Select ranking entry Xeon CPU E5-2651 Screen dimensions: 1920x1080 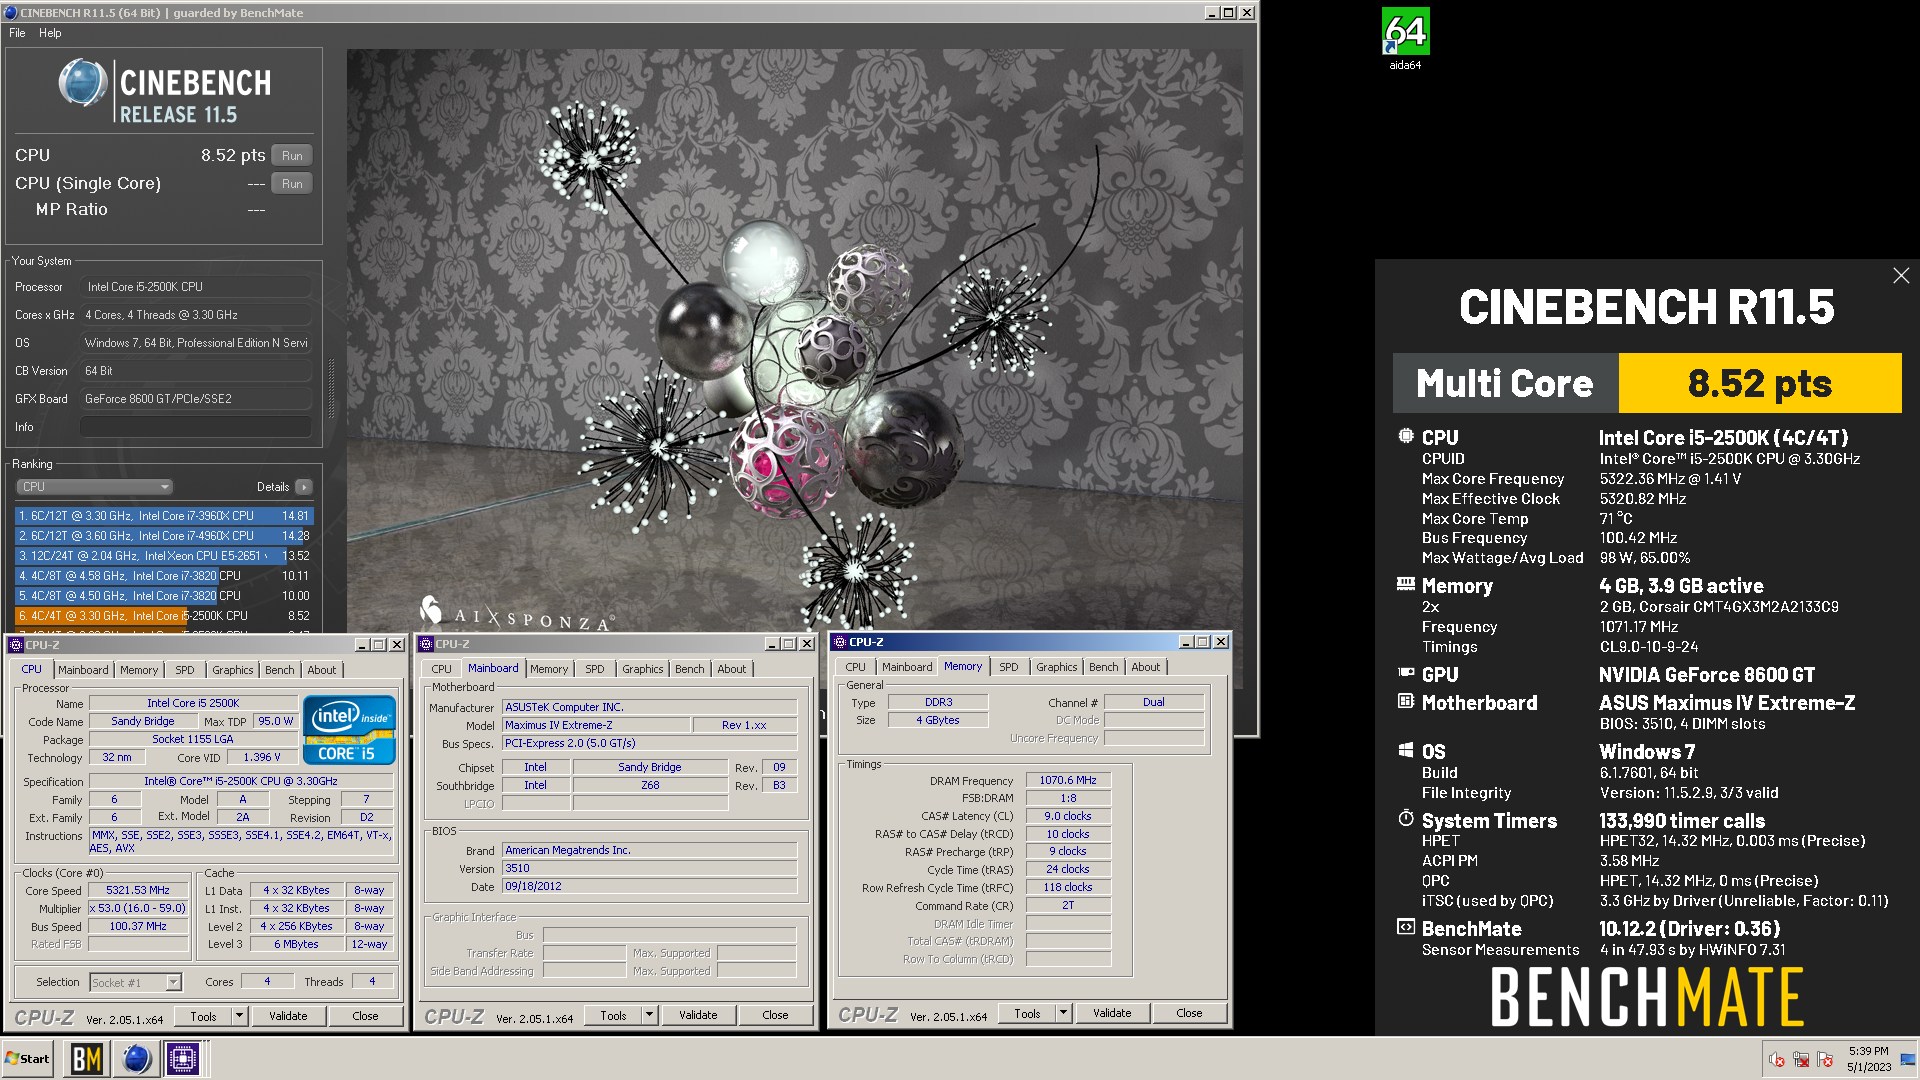164,556
